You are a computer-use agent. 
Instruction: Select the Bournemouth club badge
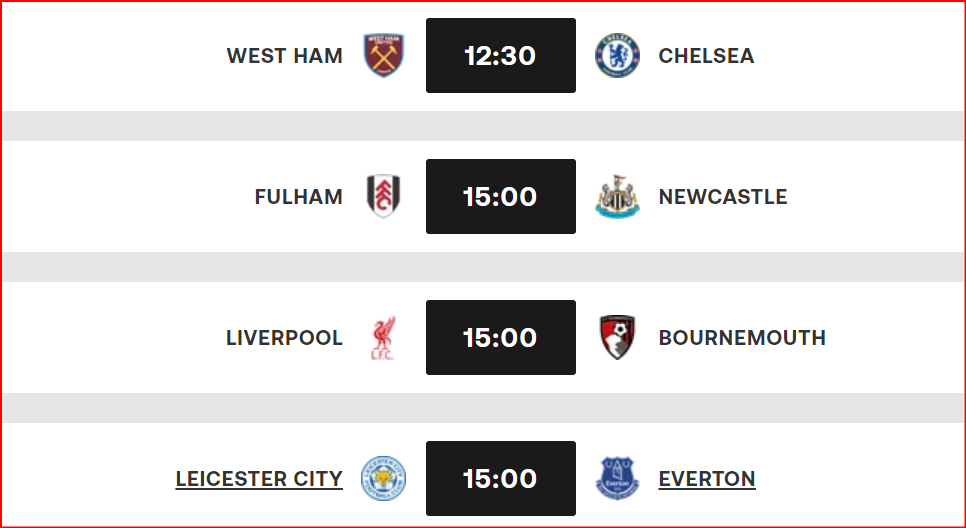[616, 338]
